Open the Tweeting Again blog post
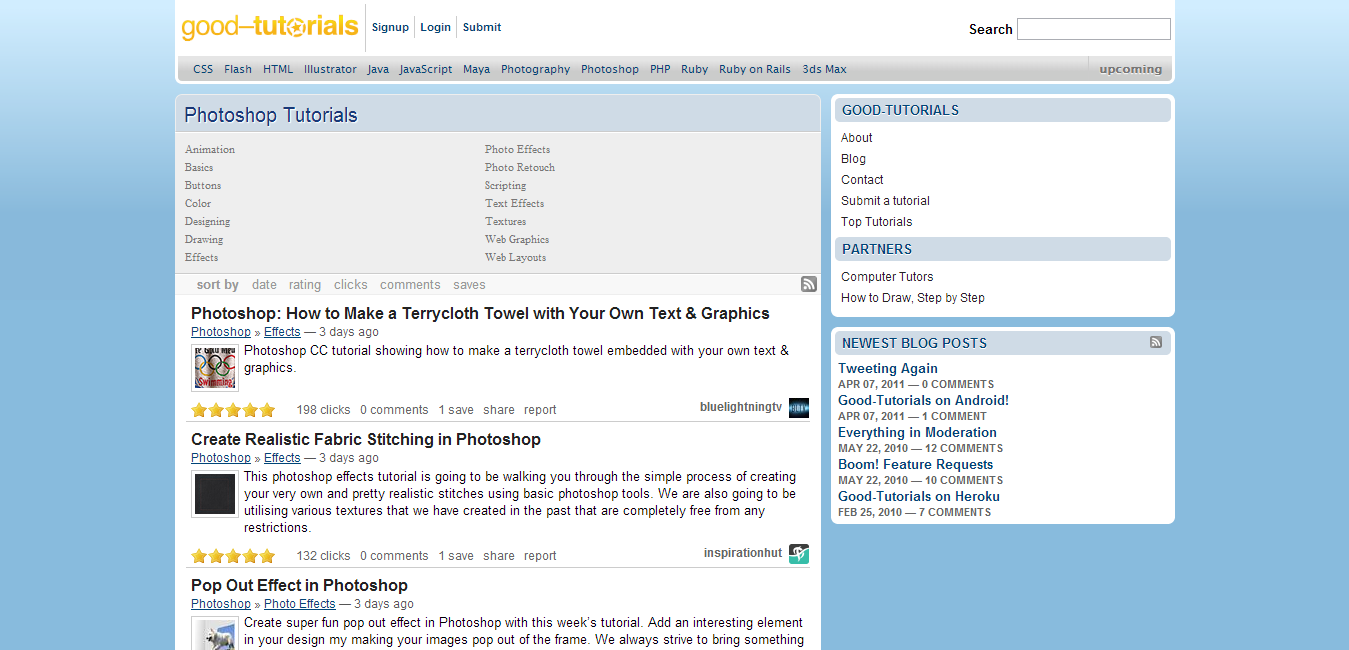The height and width of the screenshot is (650, 1349). pyautogui.click(x=888, y=368)
